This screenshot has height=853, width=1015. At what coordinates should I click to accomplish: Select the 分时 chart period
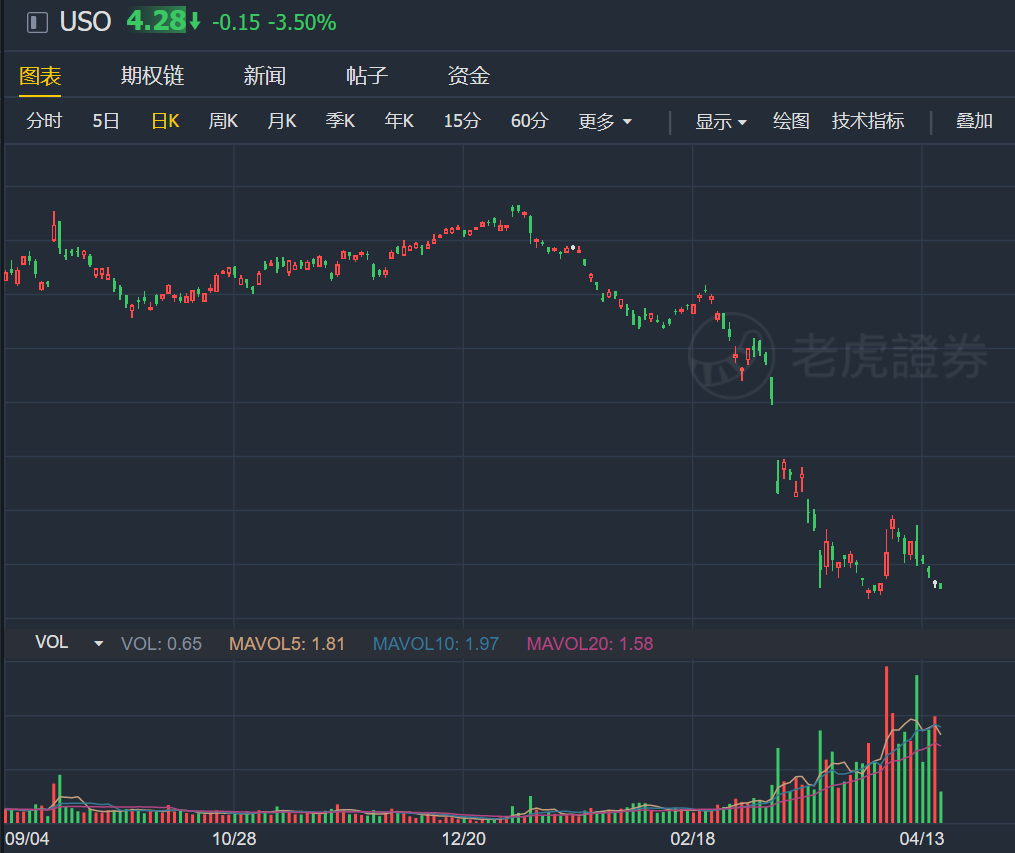(44, 121)
